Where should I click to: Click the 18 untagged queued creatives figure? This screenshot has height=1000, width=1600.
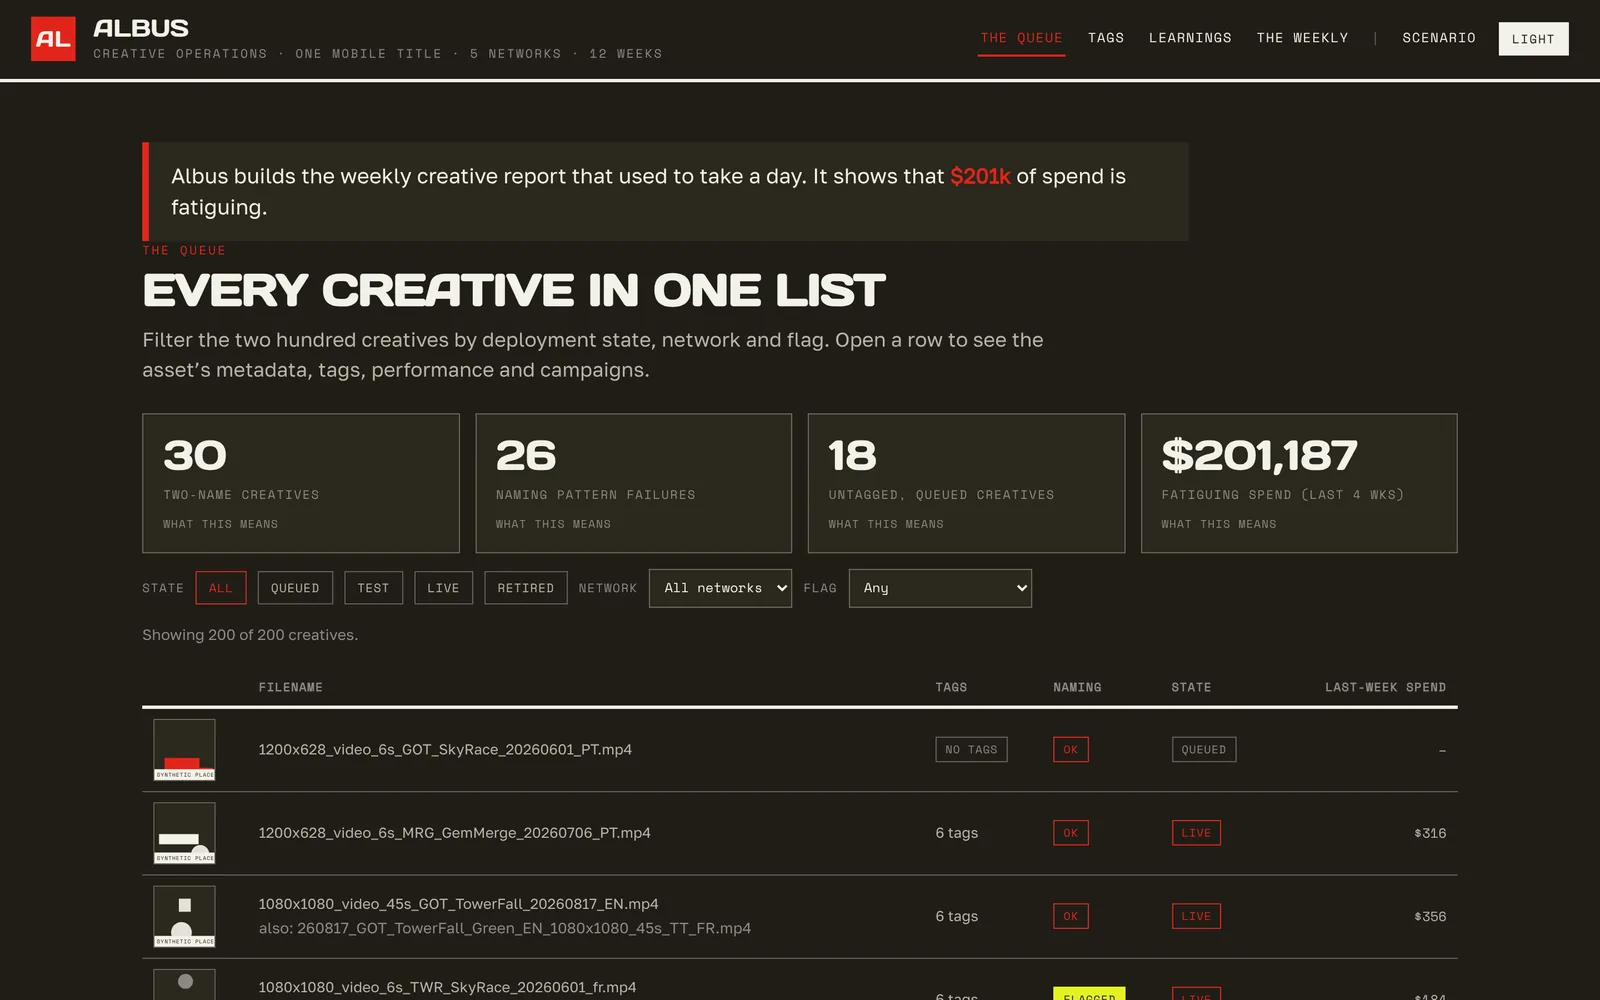tap(852, 456)
